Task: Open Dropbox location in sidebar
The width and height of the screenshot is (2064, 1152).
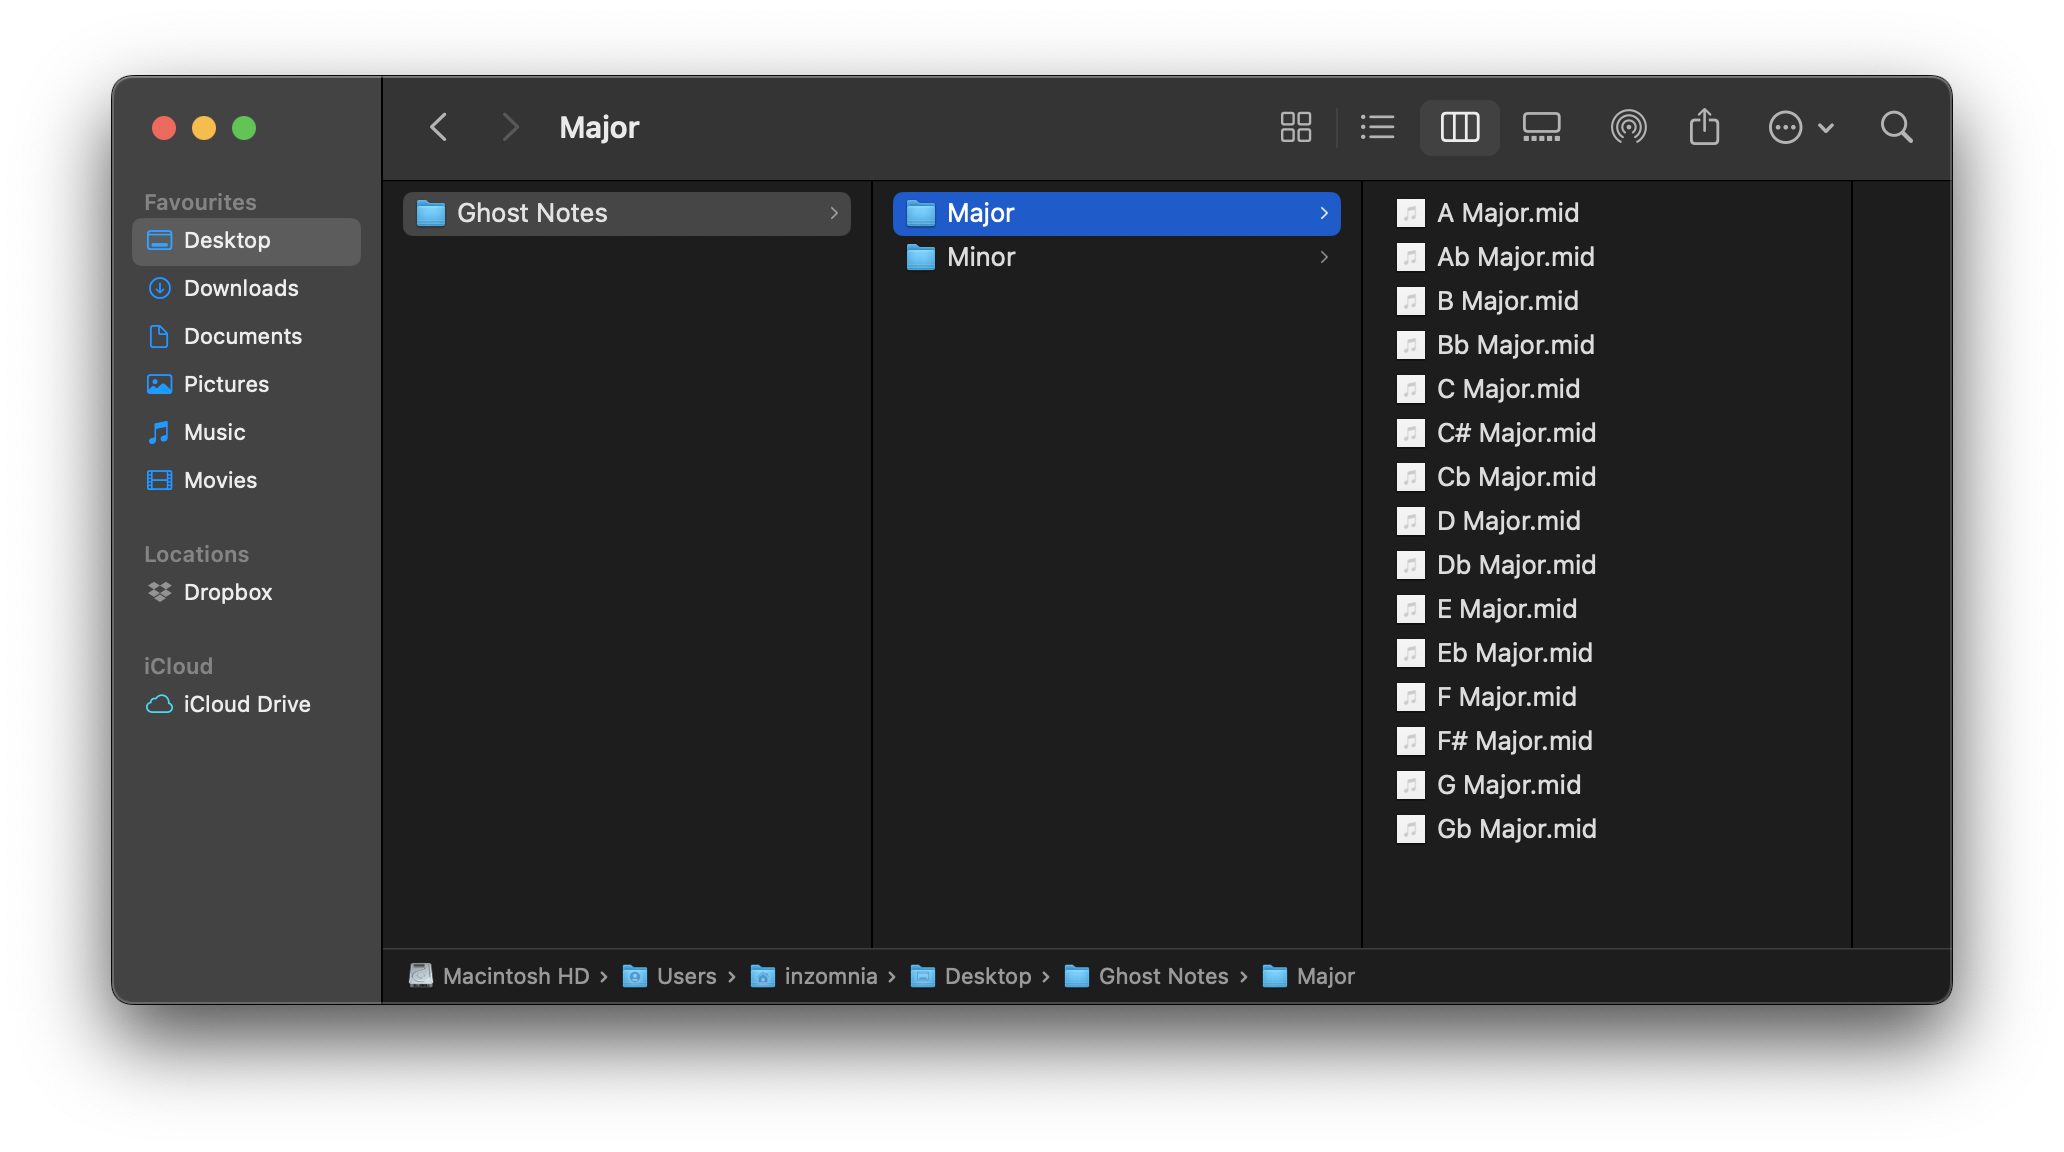Action: [x=227, y=592]
